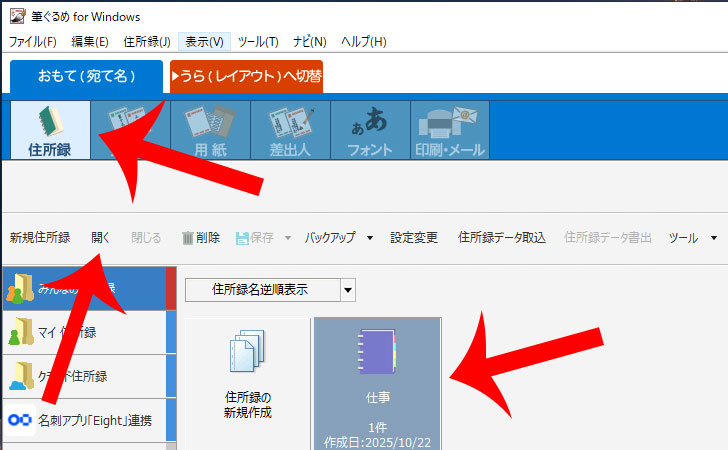Expand the バックアップ dropdown arrow
The image size is (728, 450).
(369, 238)
